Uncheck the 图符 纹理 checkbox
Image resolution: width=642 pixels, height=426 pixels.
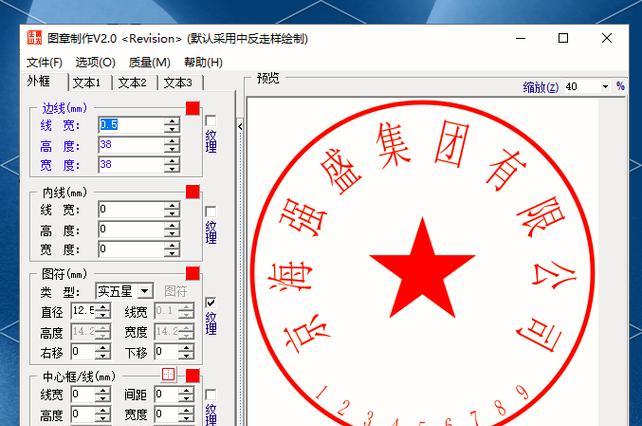(210, 303)
